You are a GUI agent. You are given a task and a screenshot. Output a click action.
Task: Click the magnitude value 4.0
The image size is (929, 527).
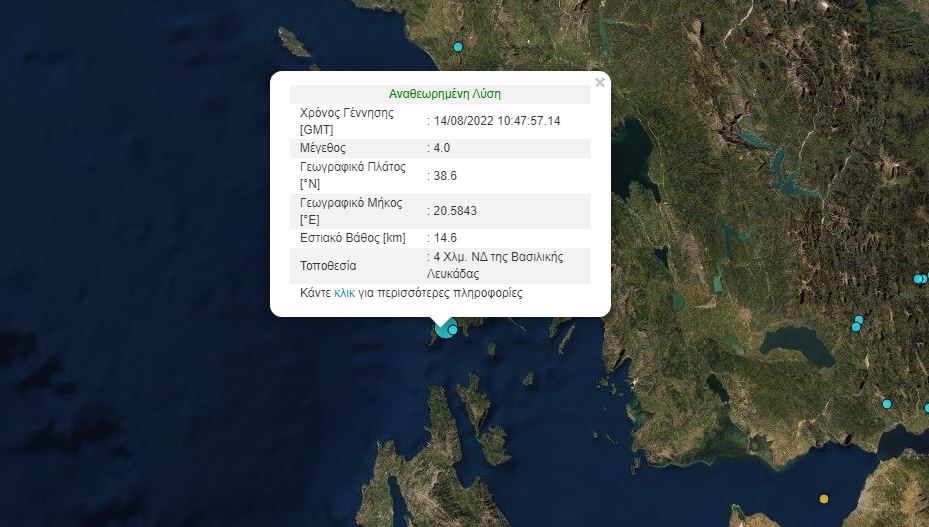pos(441,148)
